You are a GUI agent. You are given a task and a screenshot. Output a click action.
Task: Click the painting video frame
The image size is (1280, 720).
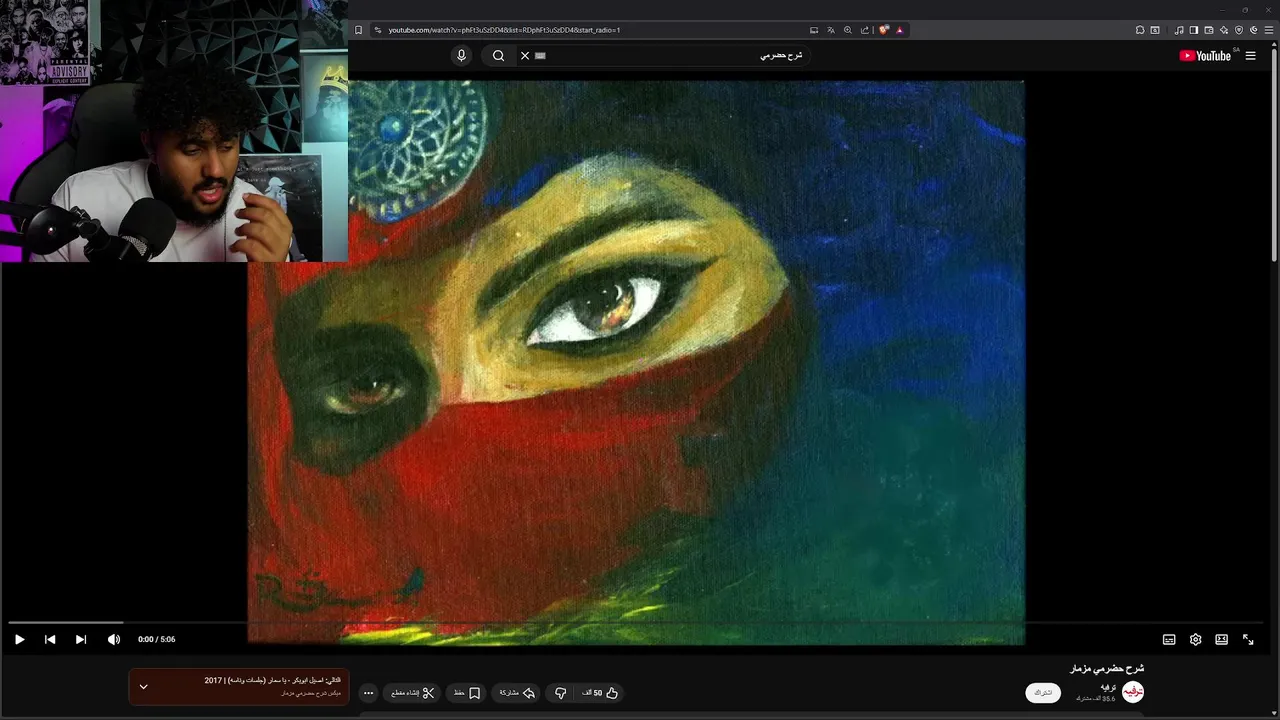pos(636,362)
